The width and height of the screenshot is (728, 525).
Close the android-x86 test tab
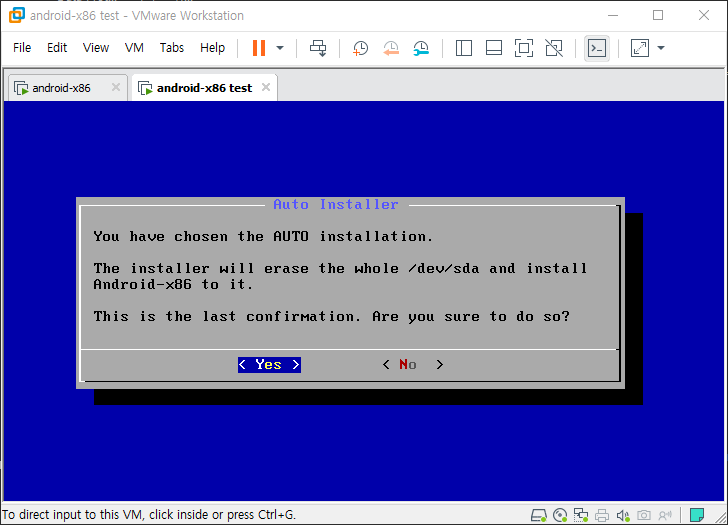click(x=266, y=87)
